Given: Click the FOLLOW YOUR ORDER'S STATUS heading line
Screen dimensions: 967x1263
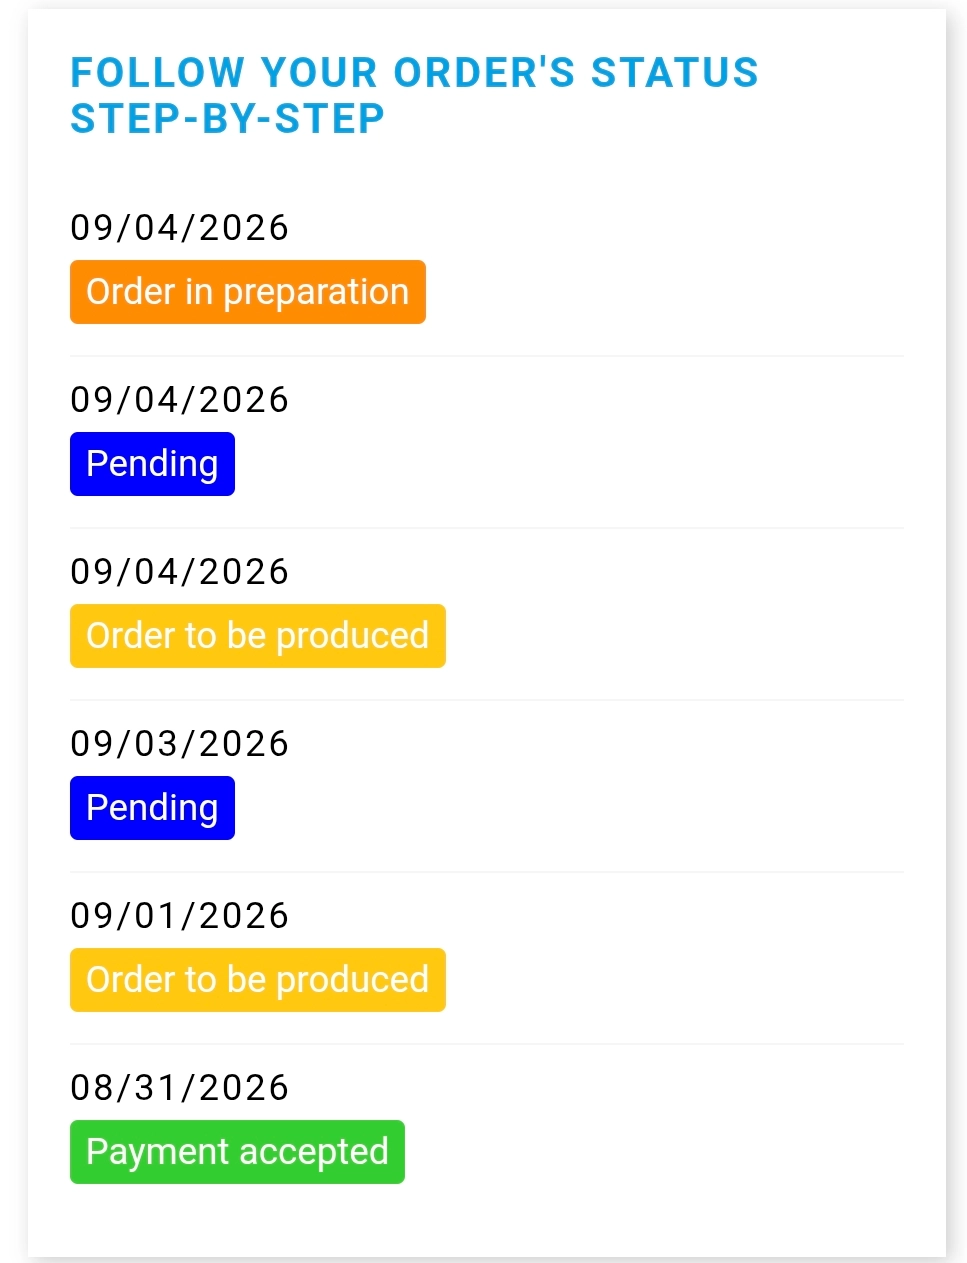Looking at the screenshot, I should [415, 73].
